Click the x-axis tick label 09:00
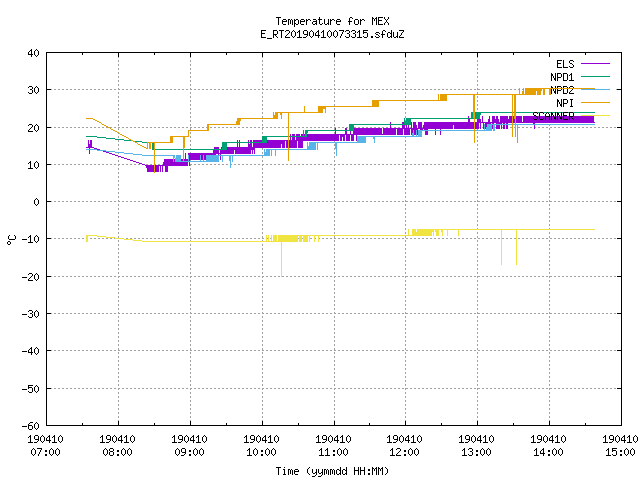 coord(189,452)
